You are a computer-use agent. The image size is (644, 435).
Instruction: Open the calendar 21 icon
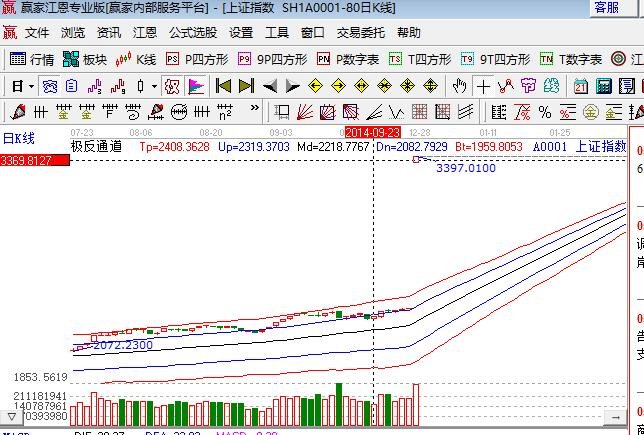pos(581,86)
